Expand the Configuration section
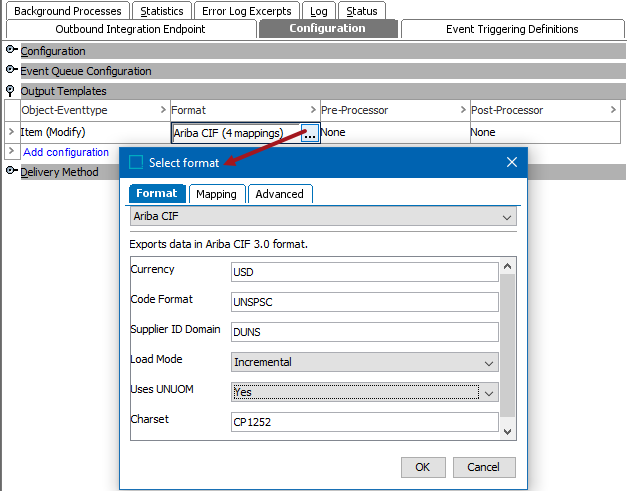627x491 pixels. pos(12,51)
